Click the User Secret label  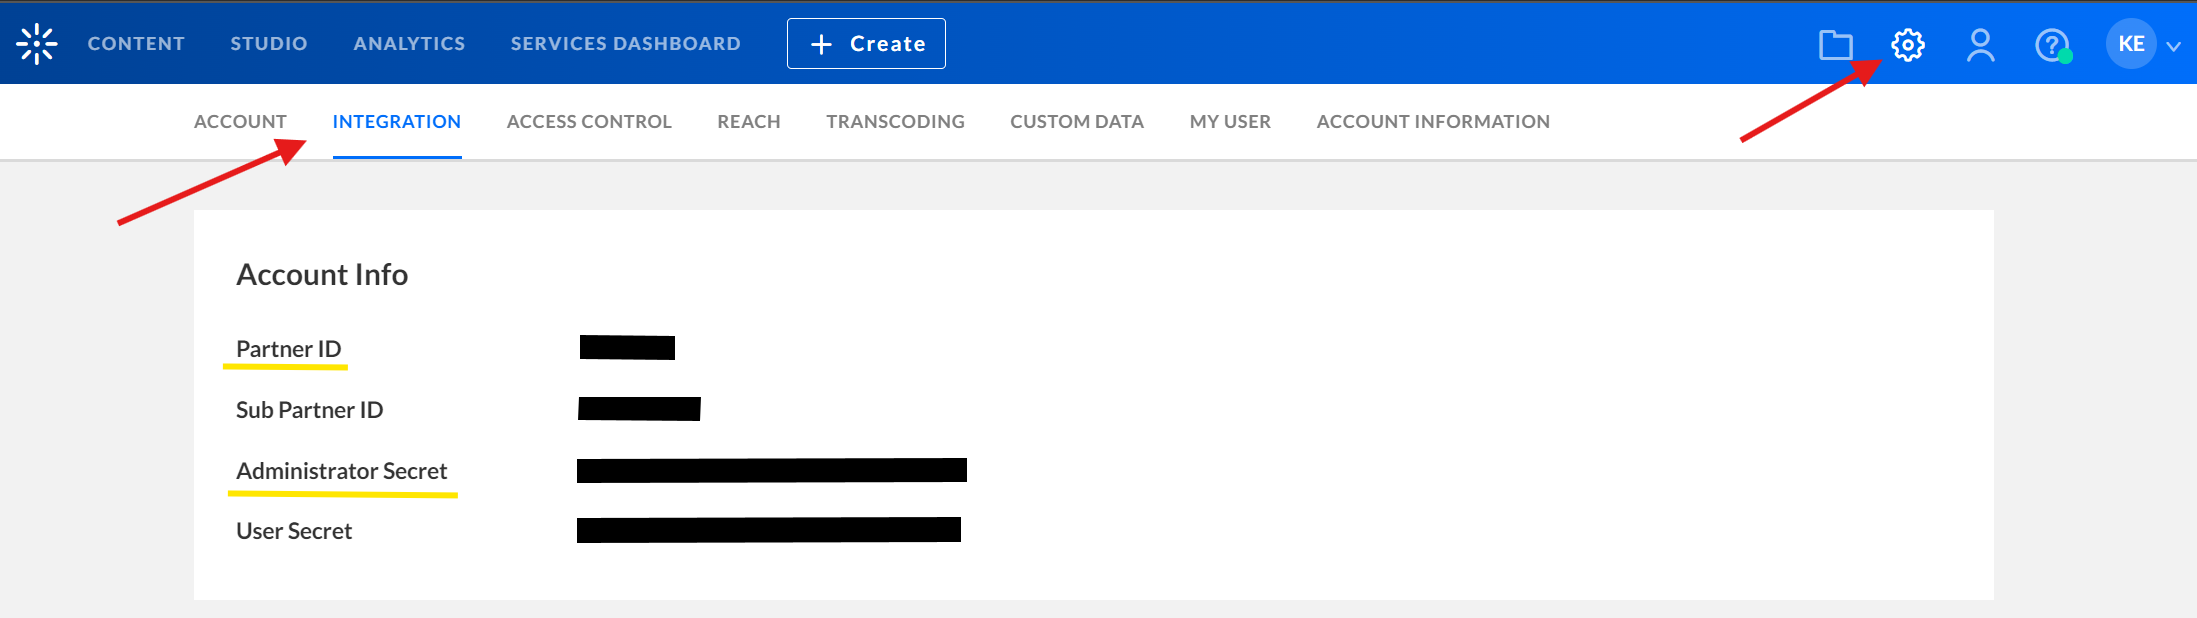click(x=294, y=531)
